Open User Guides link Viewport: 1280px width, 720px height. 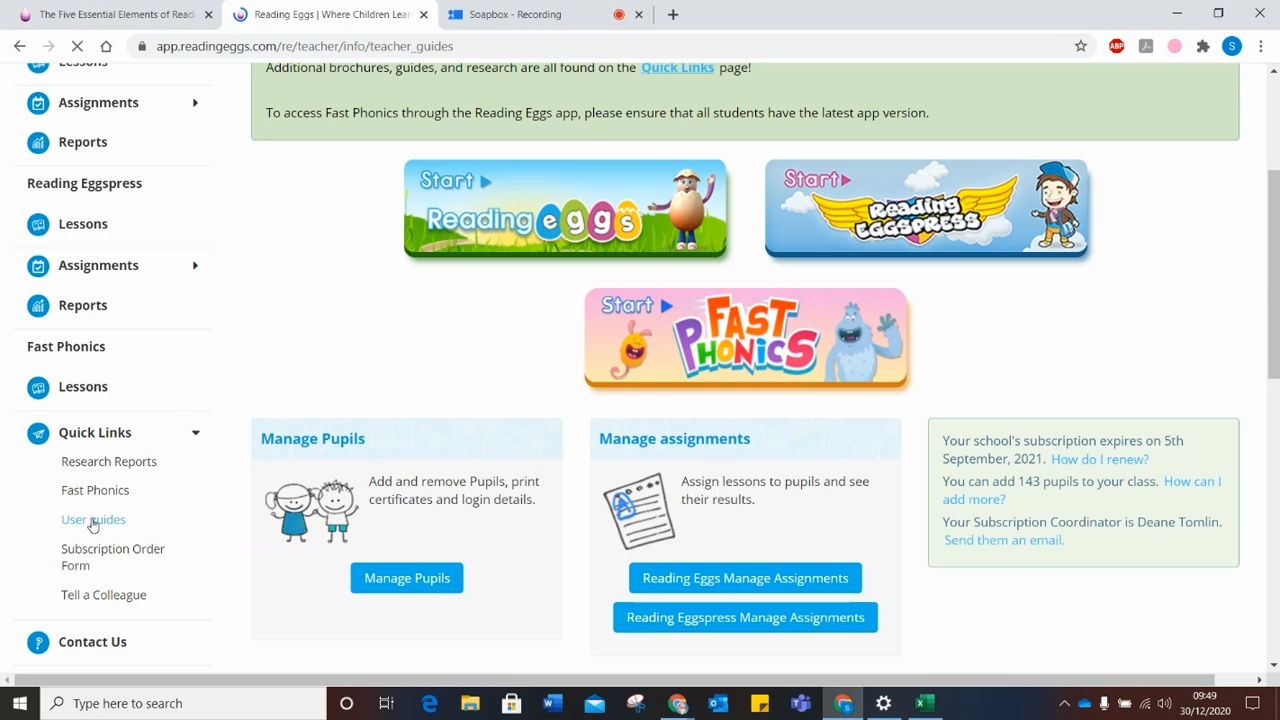[93, 520]
